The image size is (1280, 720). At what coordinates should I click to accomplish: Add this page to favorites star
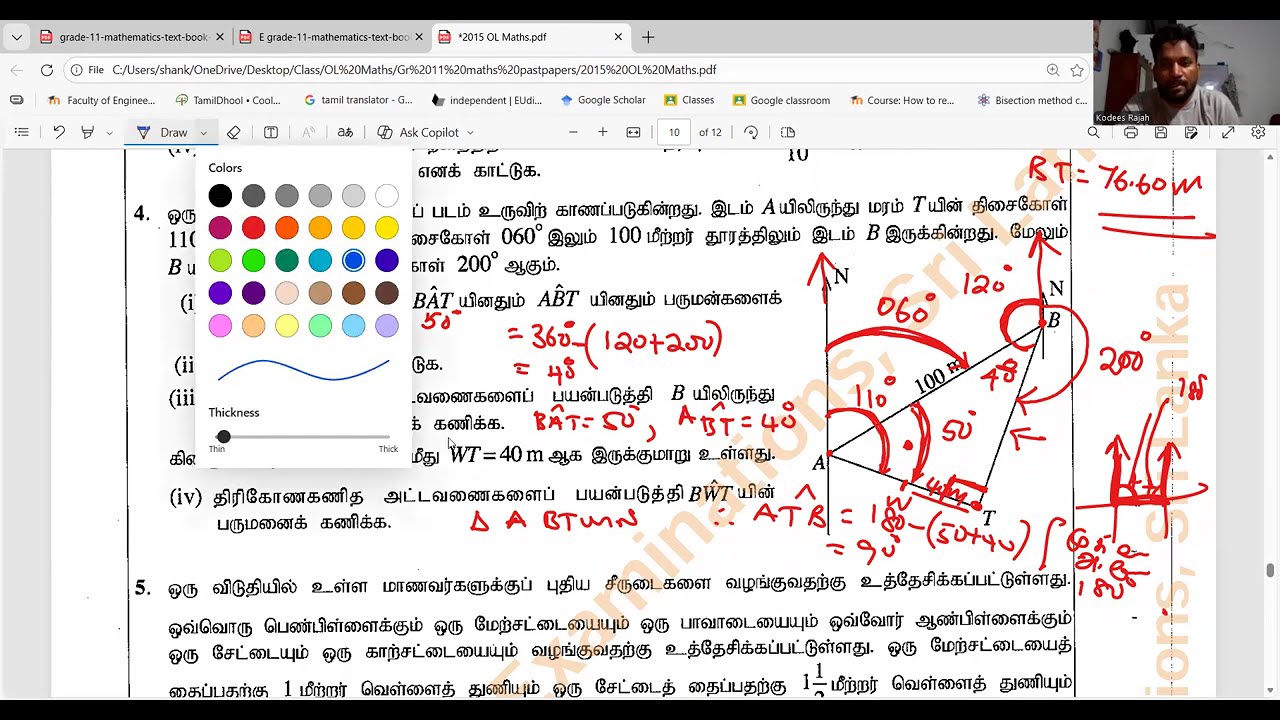tap(1077, 70)
